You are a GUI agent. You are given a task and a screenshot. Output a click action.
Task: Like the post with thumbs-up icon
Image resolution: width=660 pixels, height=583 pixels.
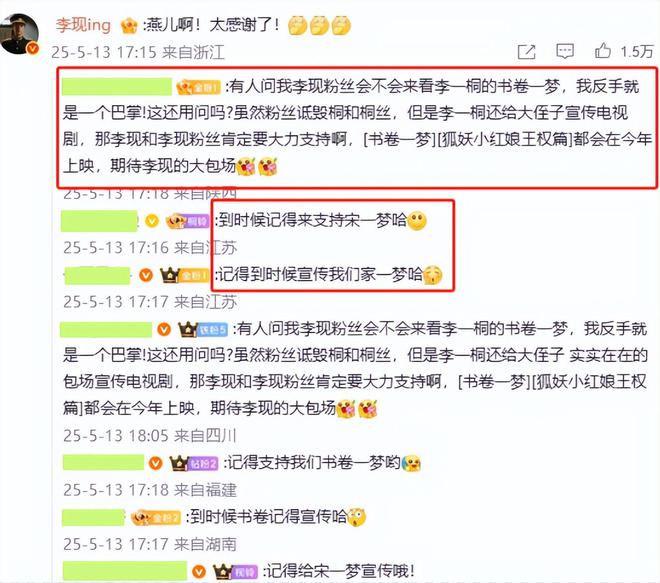pyautogui.click(x=602, y=51)
